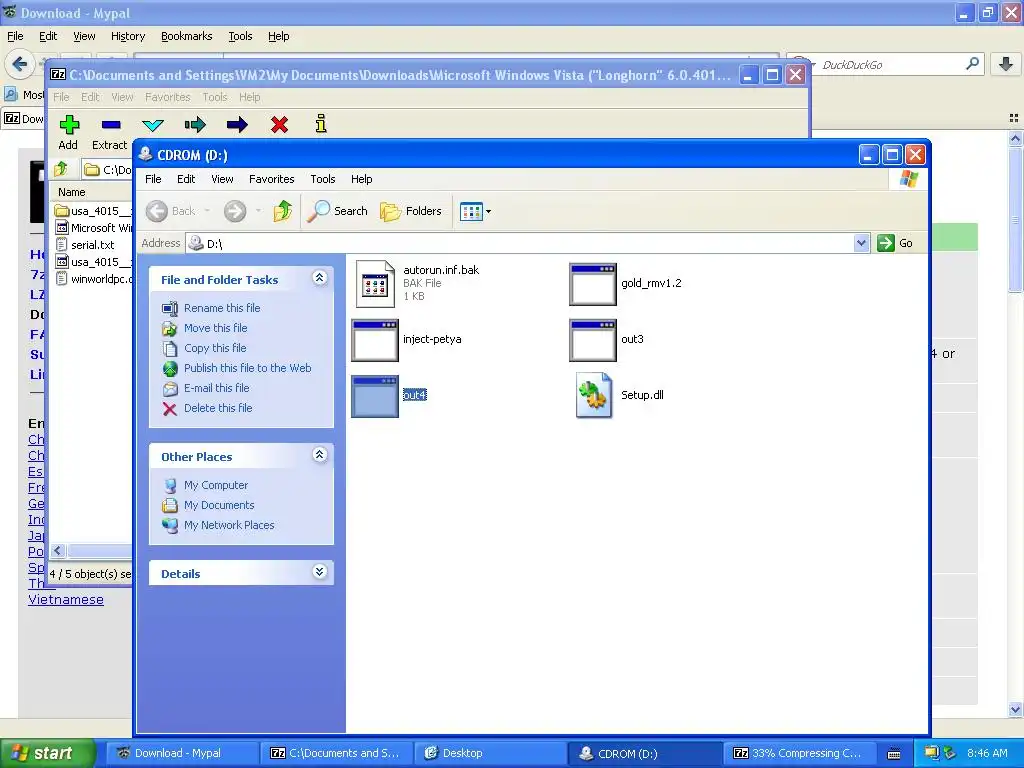Open the Favorites menu in CDROM window
1024x768 pixels.
coord(272,179)
